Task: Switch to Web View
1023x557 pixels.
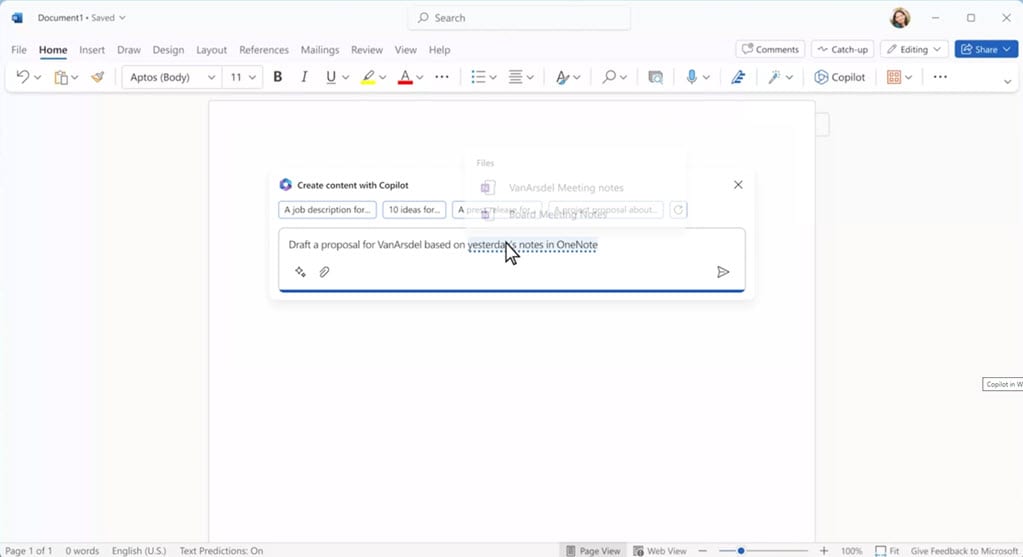Action: [660, 550]
